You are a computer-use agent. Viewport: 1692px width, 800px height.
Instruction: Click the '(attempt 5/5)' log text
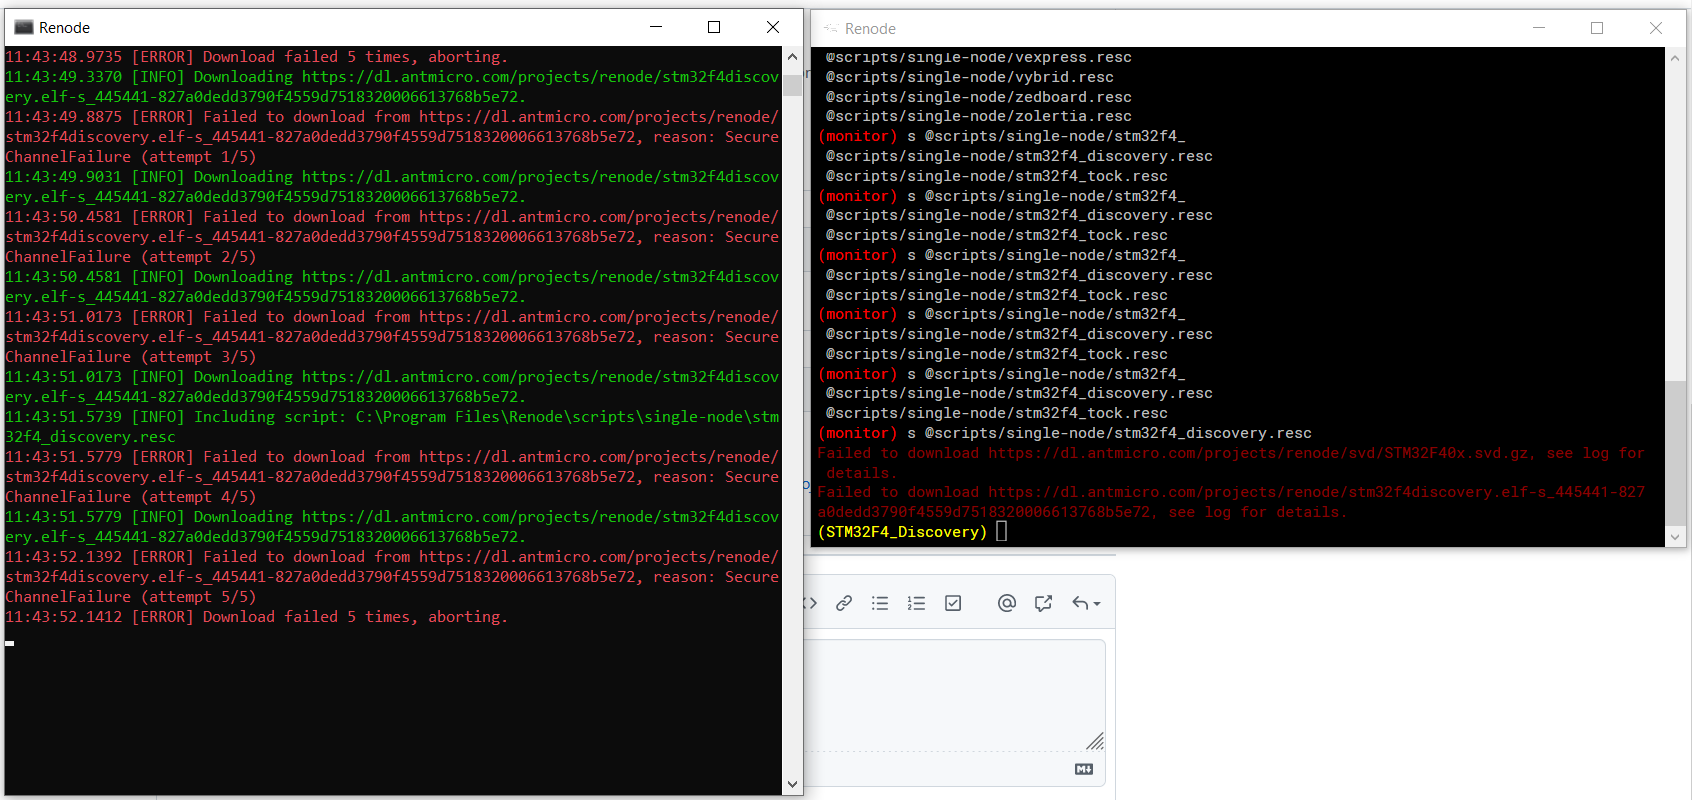(198, 597)
